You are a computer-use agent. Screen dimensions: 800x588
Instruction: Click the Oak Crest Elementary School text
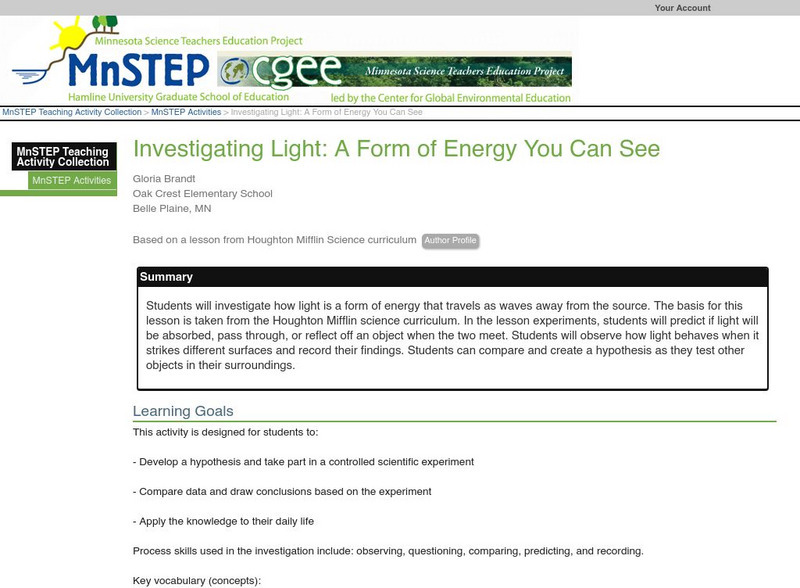click(x=202, y=193)
